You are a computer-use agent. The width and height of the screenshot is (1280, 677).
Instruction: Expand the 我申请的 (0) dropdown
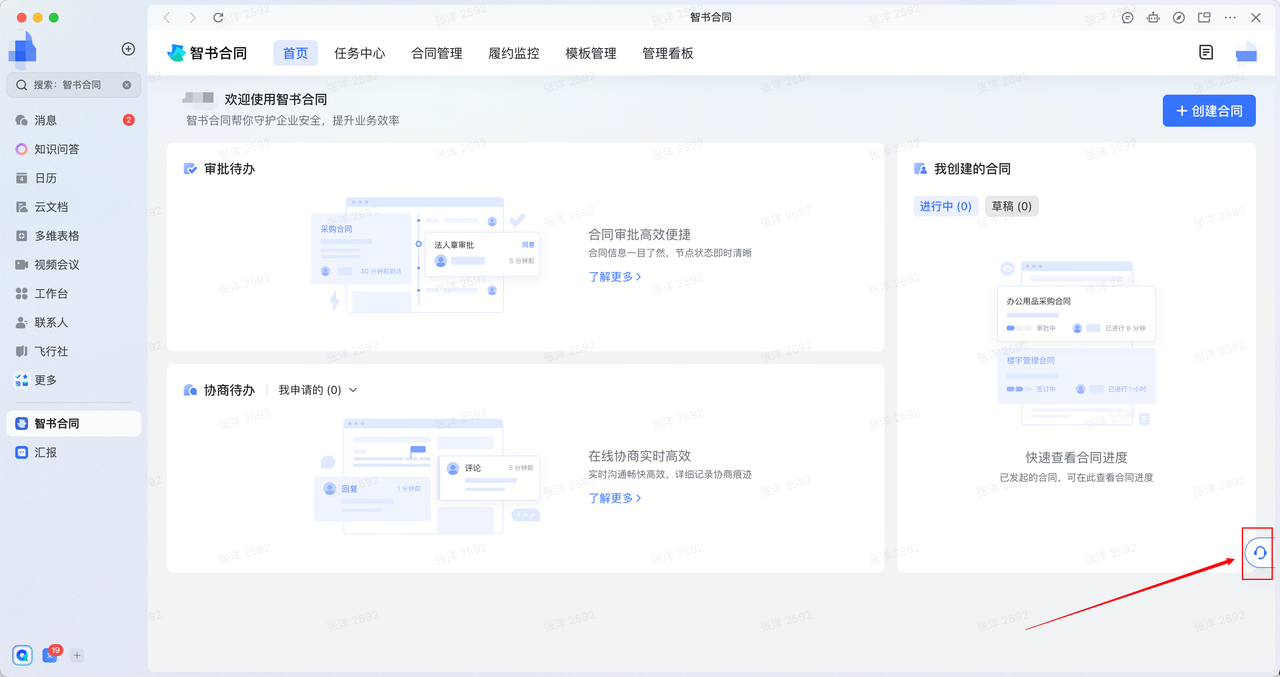point(317,390)
